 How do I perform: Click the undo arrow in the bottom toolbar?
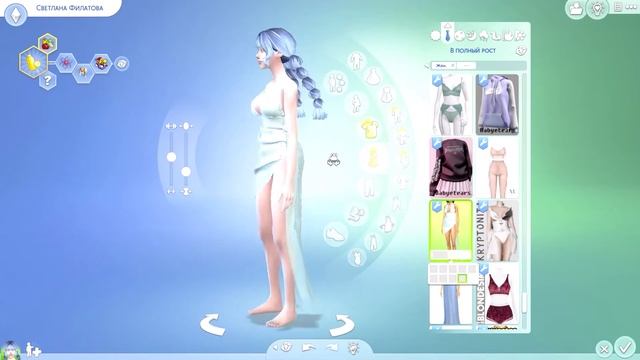point(308,348)
